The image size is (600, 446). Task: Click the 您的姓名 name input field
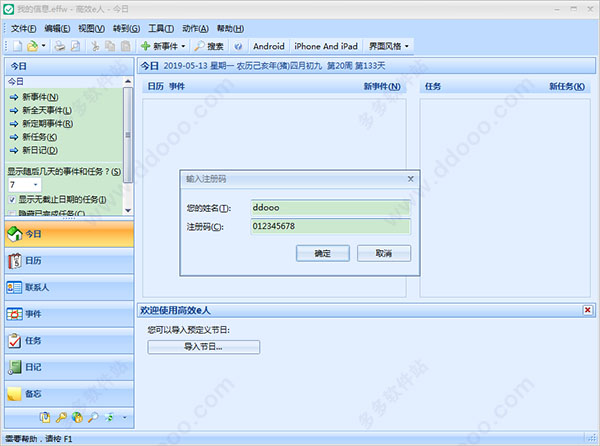(x=331, y=208)
